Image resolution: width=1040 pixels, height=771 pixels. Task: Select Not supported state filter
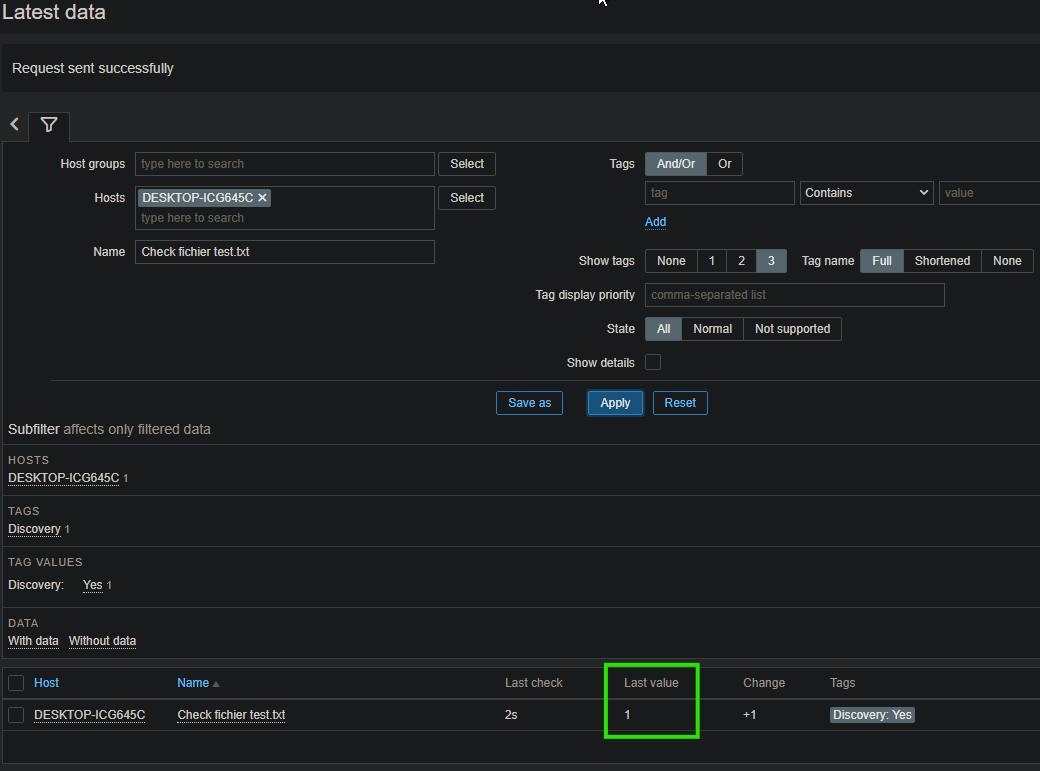tap(792, 329)
